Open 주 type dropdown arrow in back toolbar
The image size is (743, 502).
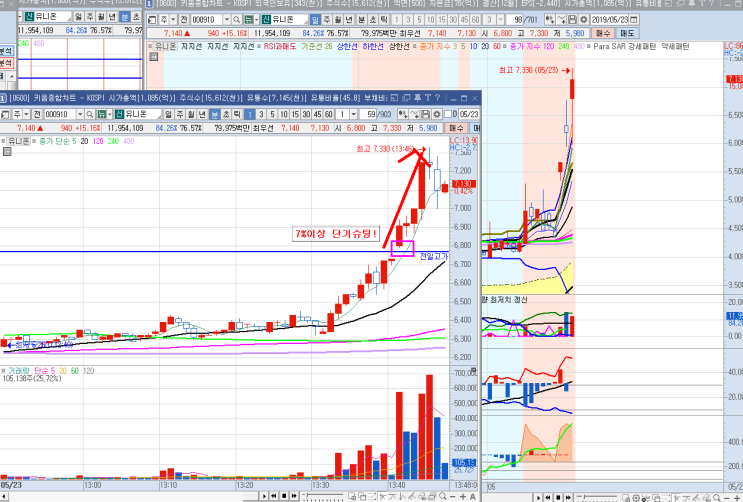[173, 20]
